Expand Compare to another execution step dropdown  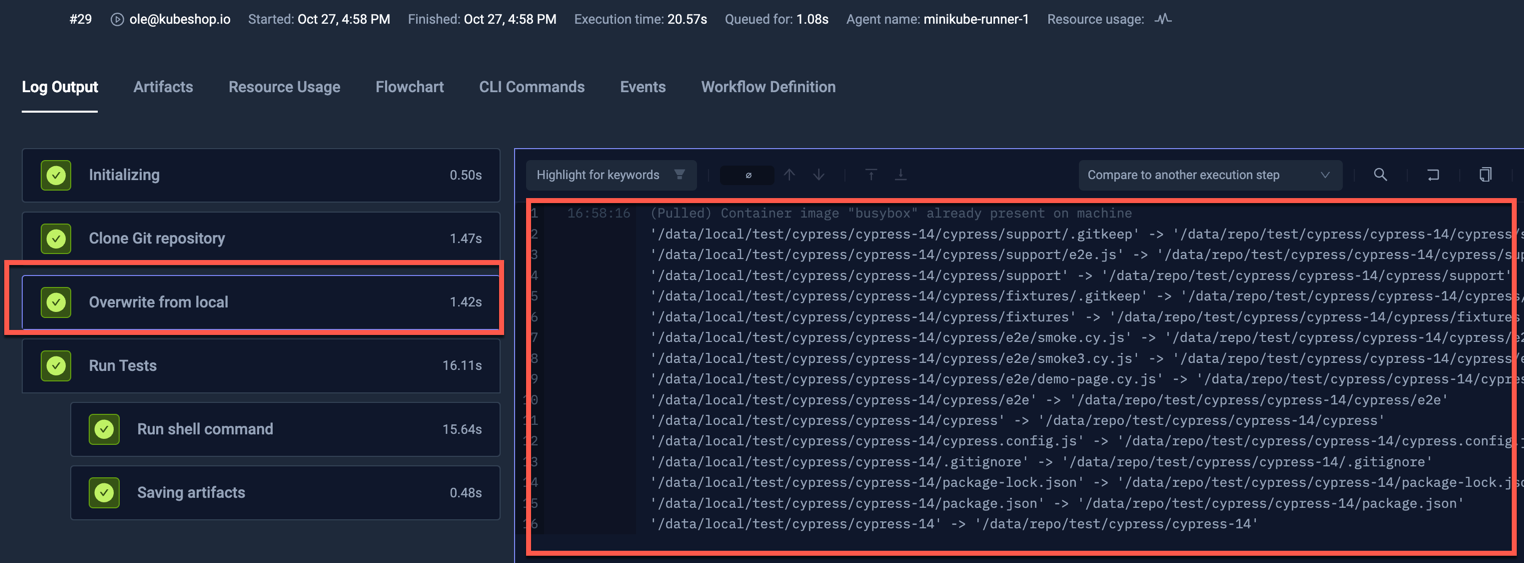click(1209, 175)
